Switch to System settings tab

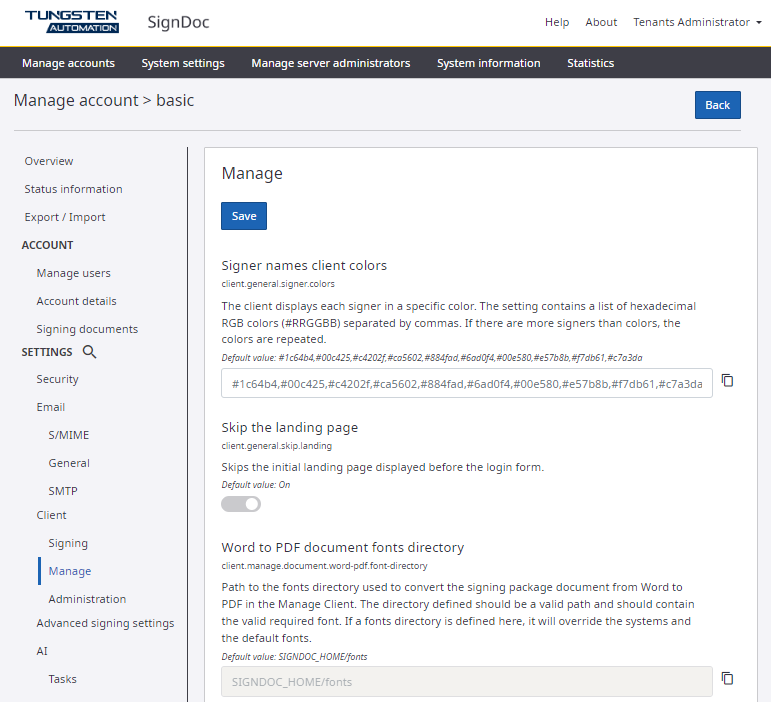click(x=183, y=63)
